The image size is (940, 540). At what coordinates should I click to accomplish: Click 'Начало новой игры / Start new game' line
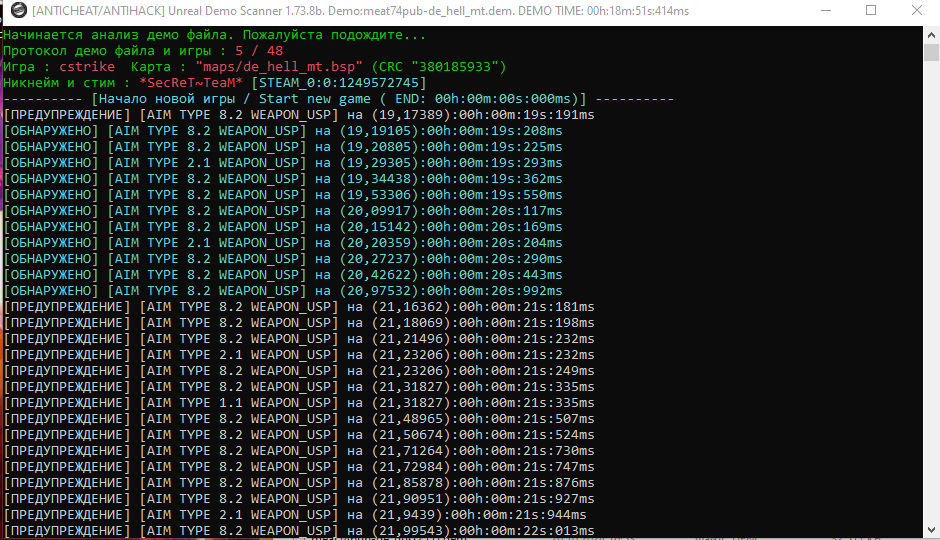[339, 99]
